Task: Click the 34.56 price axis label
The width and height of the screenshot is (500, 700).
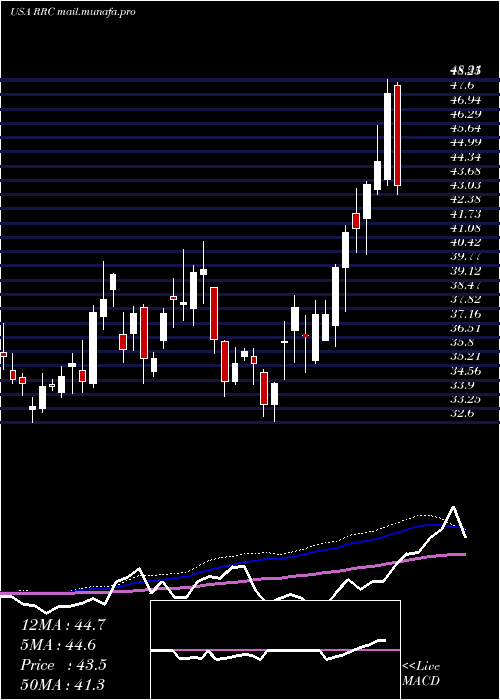Action: (x=465, y=371)
